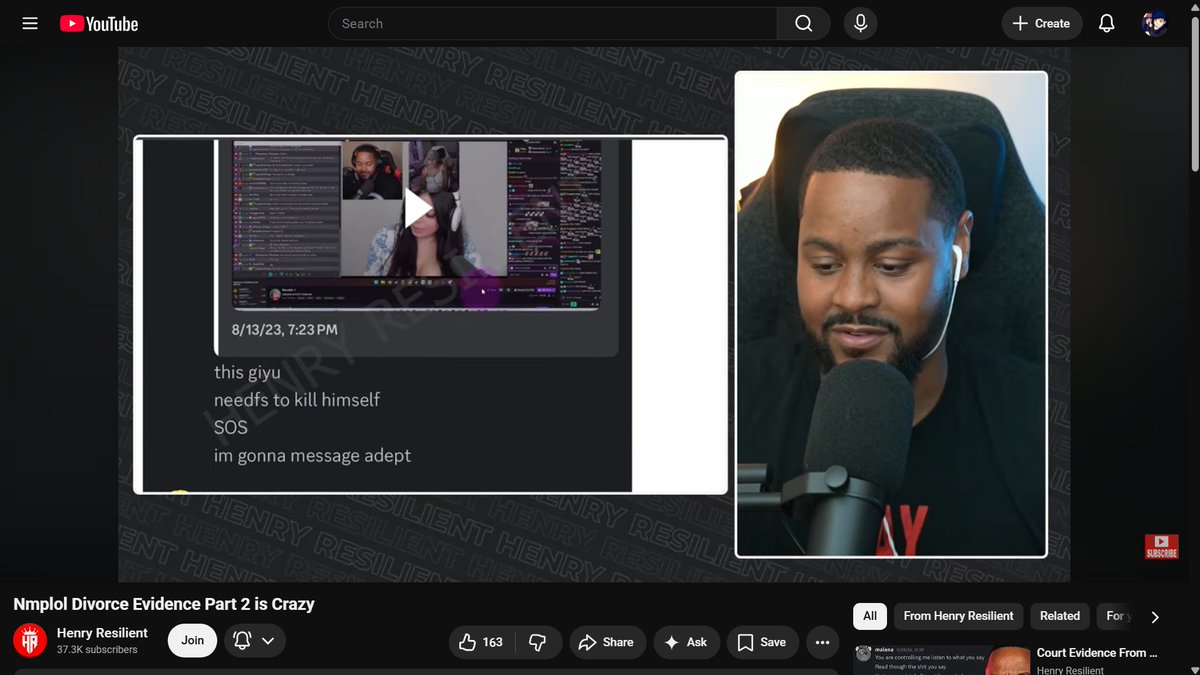Open more actions ellipsis menu
Viewport: 1200px width, 675px height.
point(822,642)
